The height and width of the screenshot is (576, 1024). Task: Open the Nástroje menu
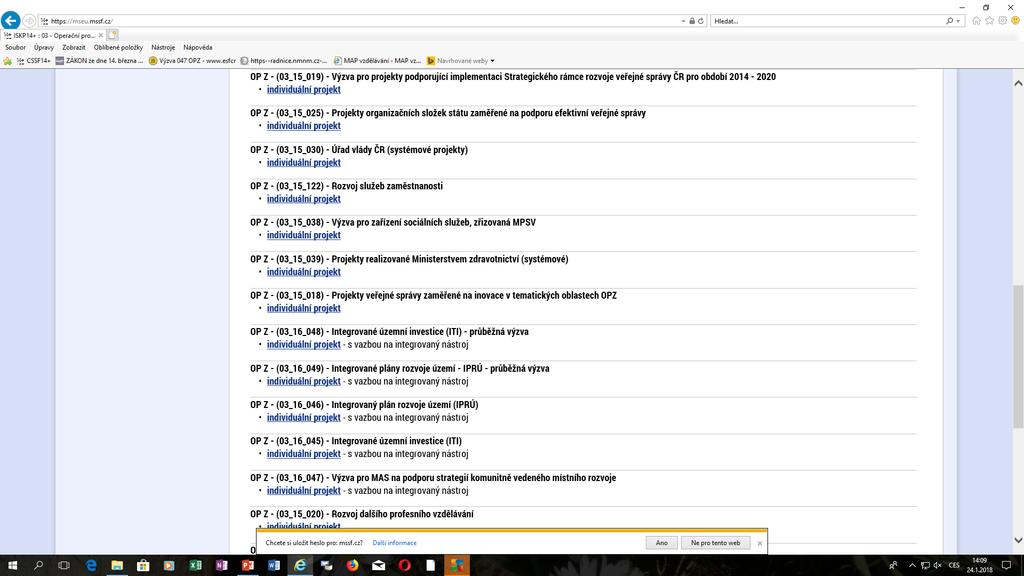pyautogui.click(x=163, y=48)
